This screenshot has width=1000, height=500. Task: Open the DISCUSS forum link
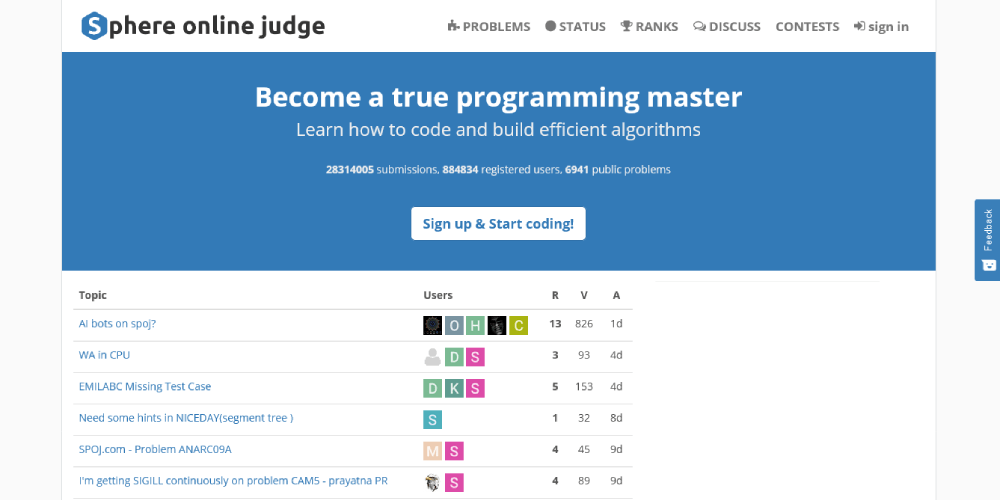pos(727,27)
